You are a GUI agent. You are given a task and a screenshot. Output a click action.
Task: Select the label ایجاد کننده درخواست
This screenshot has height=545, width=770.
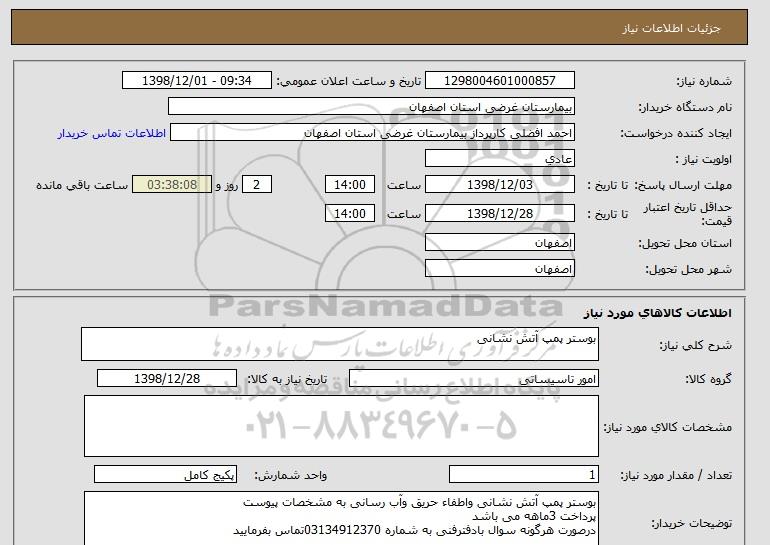pyautogui.click(x=676, y=133)
